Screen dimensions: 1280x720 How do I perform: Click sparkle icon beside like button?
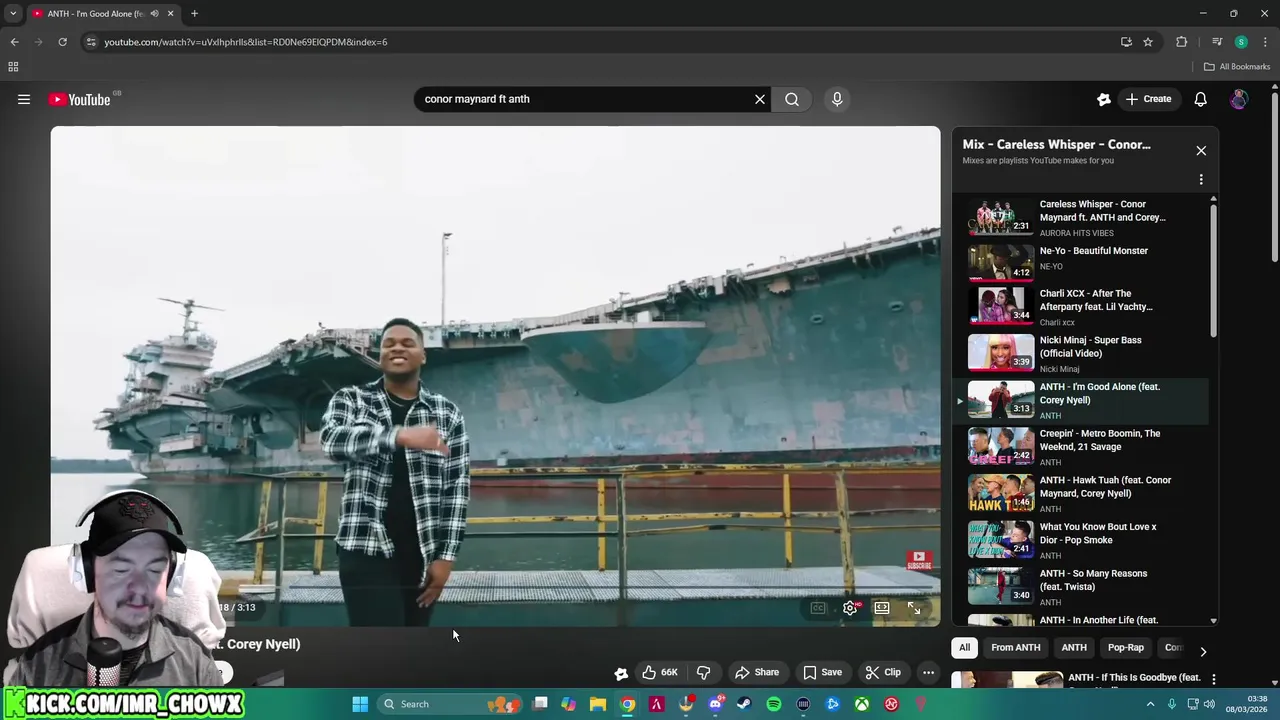[621, 673]
